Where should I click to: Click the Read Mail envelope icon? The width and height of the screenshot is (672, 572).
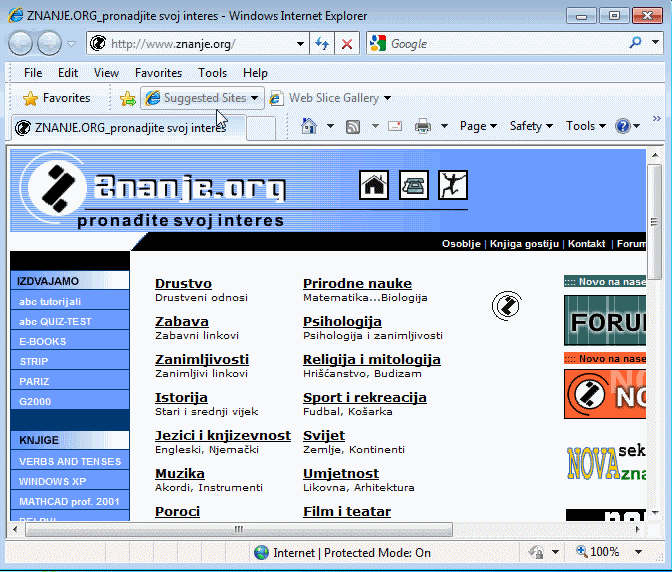point(395,126)
